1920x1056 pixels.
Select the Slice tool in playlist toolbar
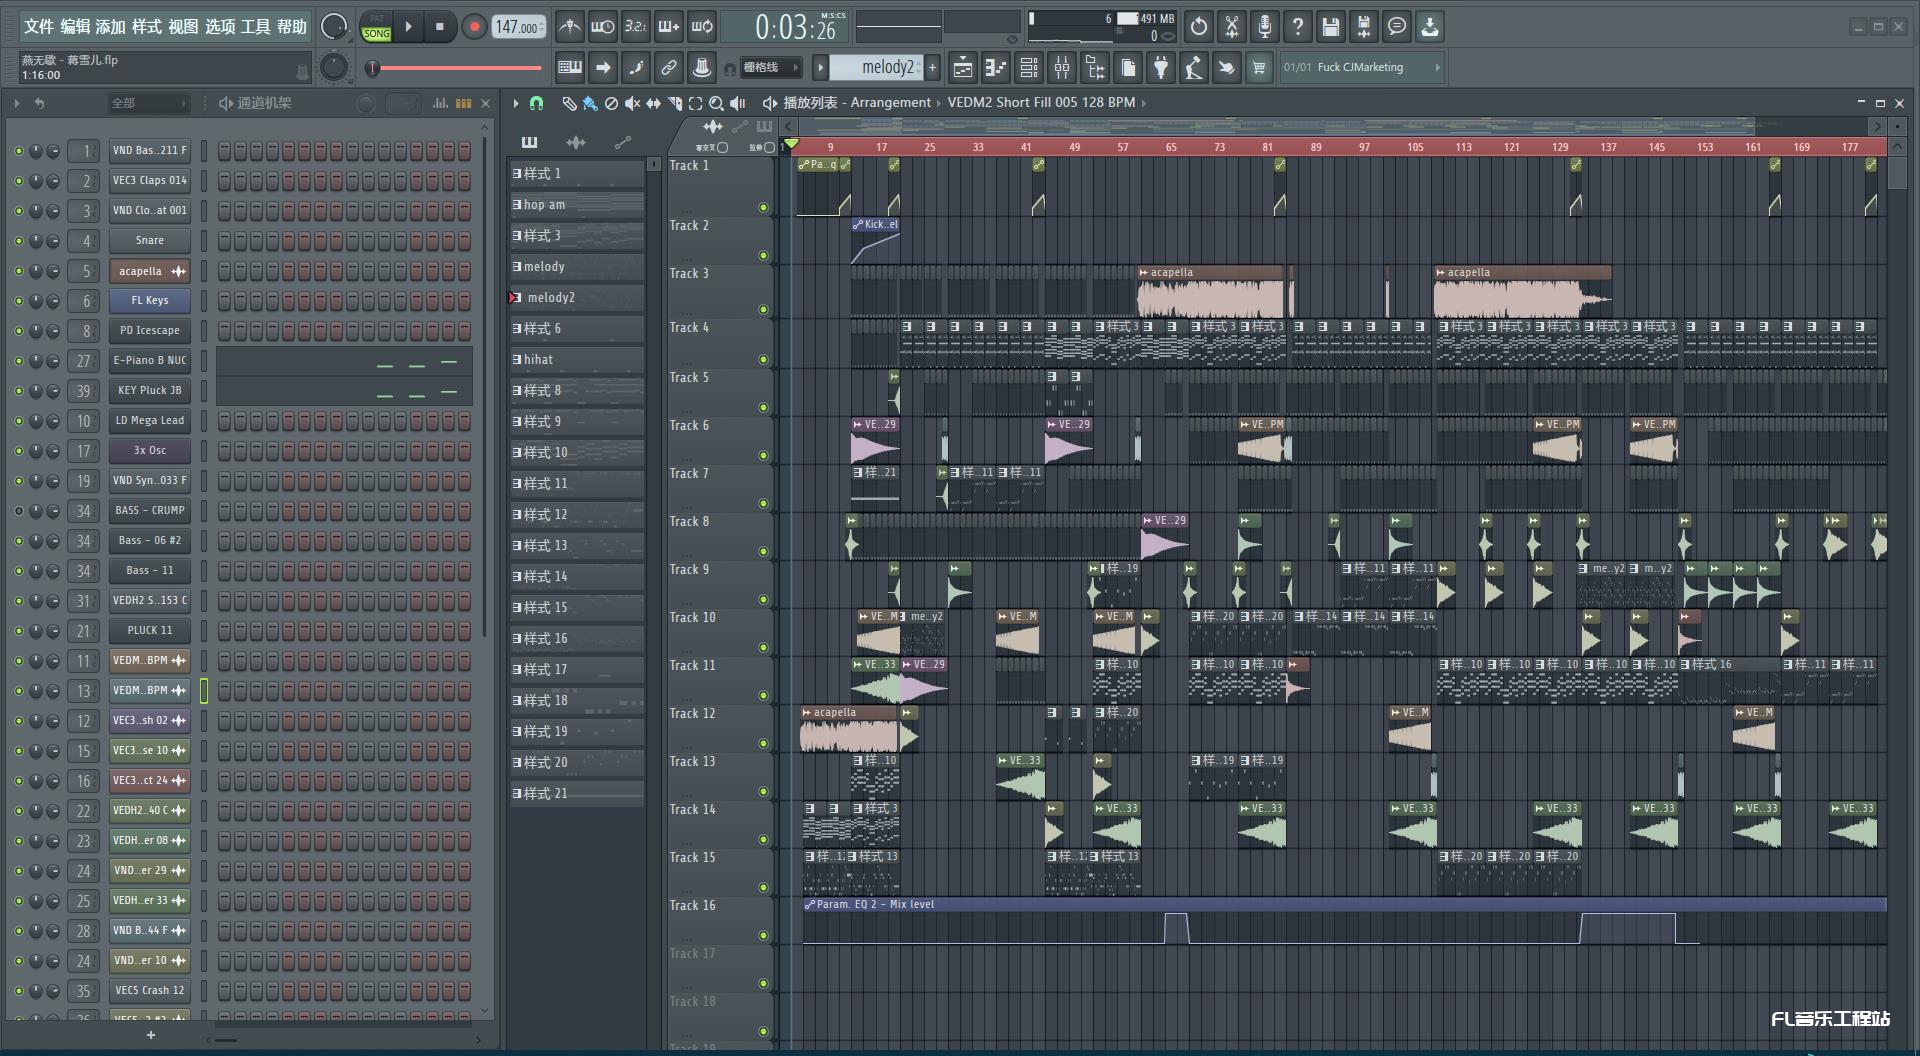(674, 103)
